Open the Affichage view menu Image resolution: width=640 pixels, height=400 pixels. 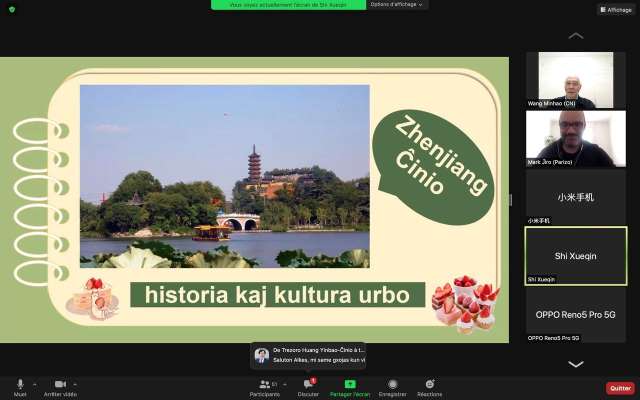click(616, 9)
